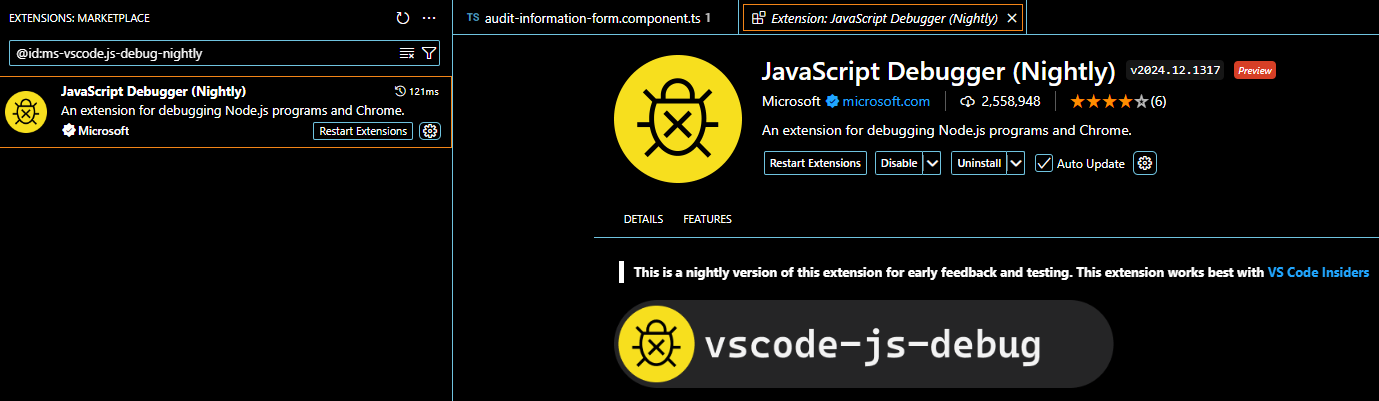Open the FEATURES tab
1379x401 pixels.
click(x=707, y=219)
